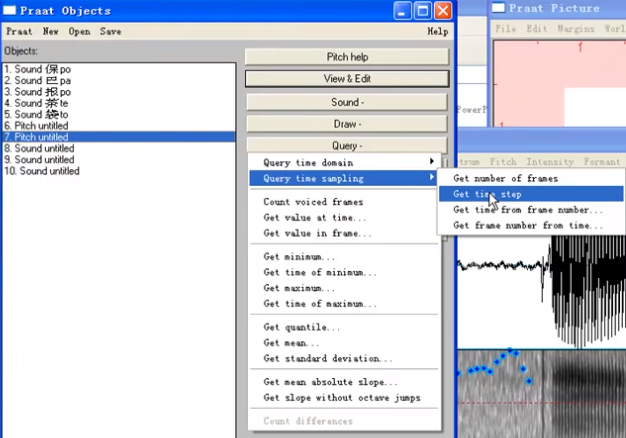Select Get minimum... command

[x=345, y=256]
